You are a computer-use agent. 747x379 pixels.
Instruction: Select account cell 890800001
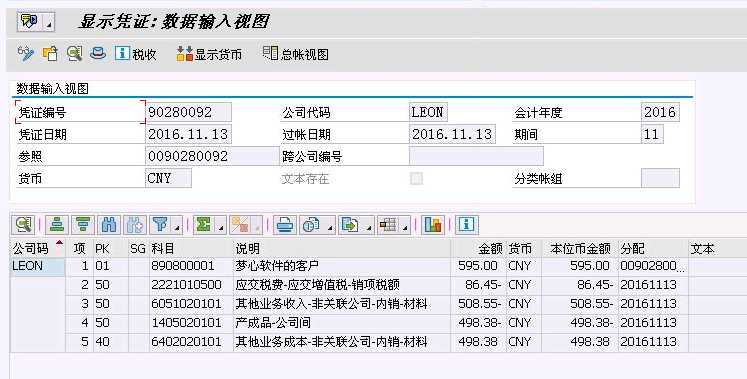tap(192, 266)
